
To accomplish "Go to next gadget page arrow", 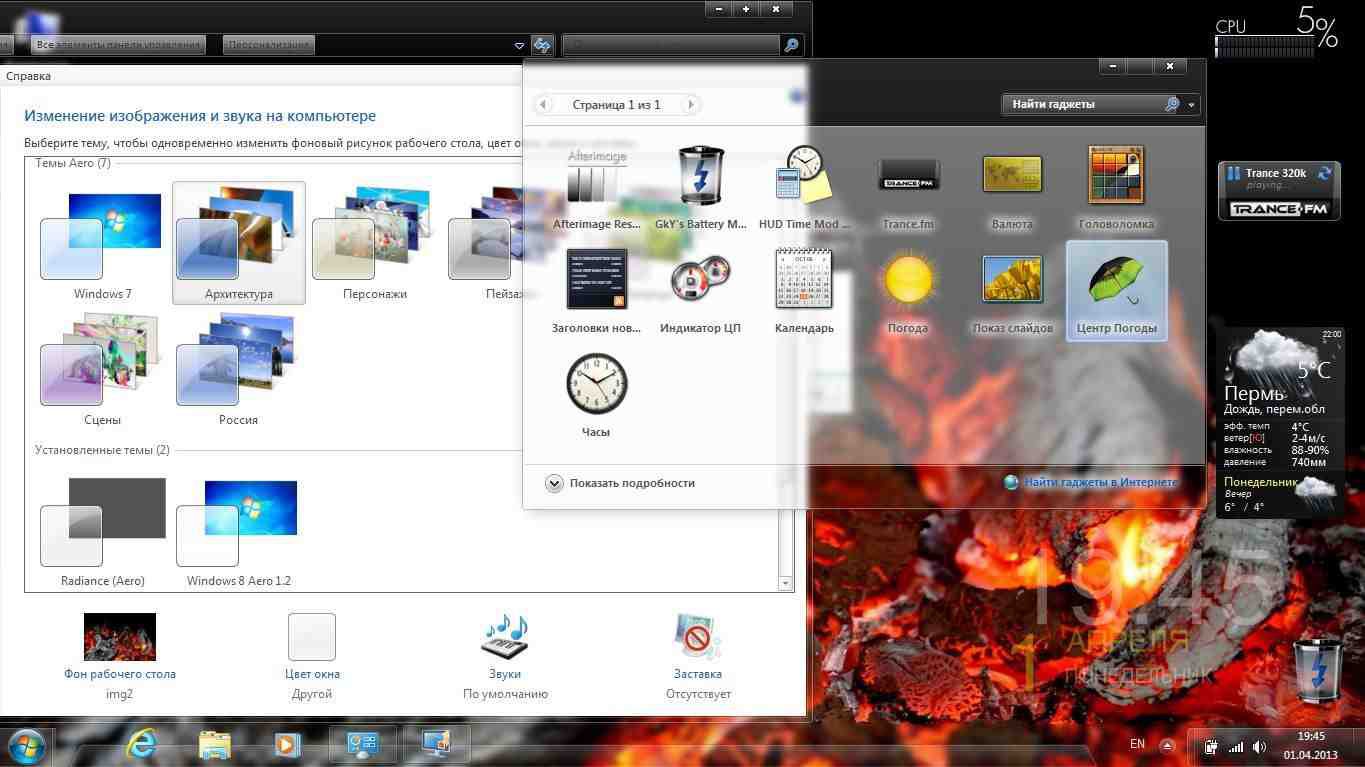I will [x=690, y=104].
